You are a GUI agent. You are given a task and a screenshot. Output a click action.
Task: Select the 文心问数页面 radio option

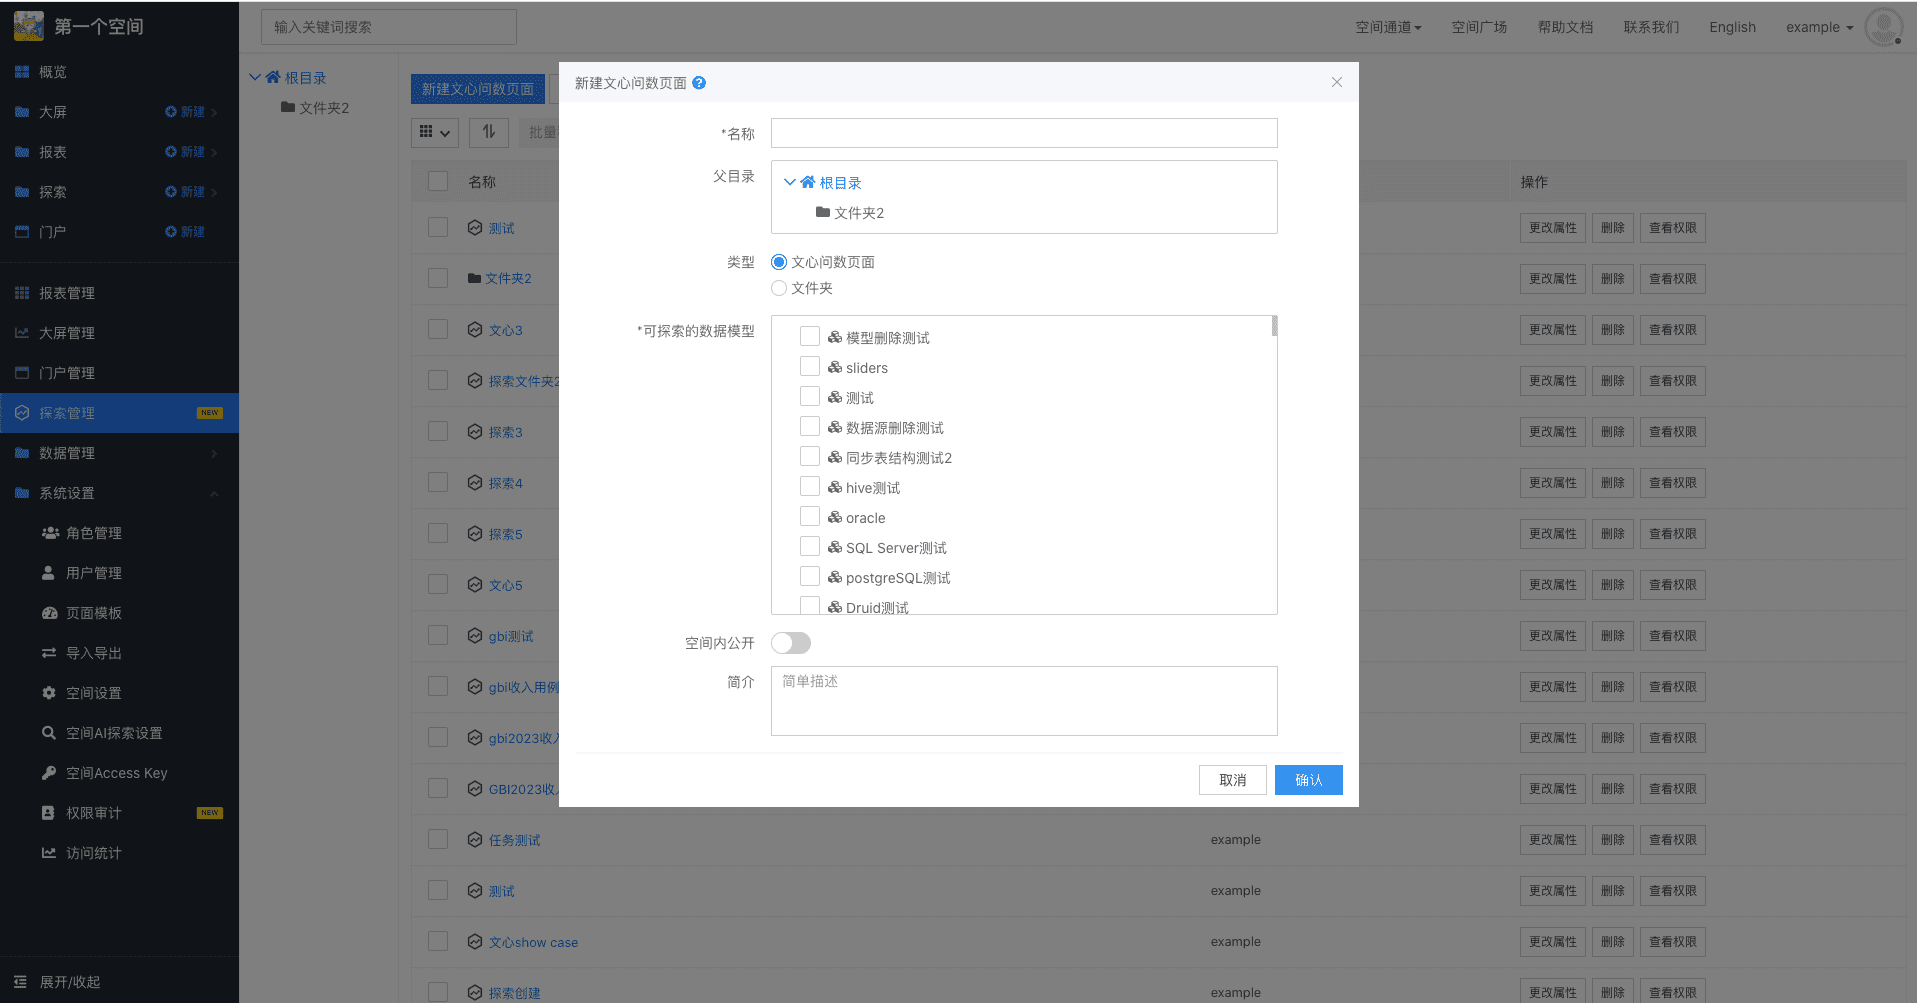pos(779,262)
